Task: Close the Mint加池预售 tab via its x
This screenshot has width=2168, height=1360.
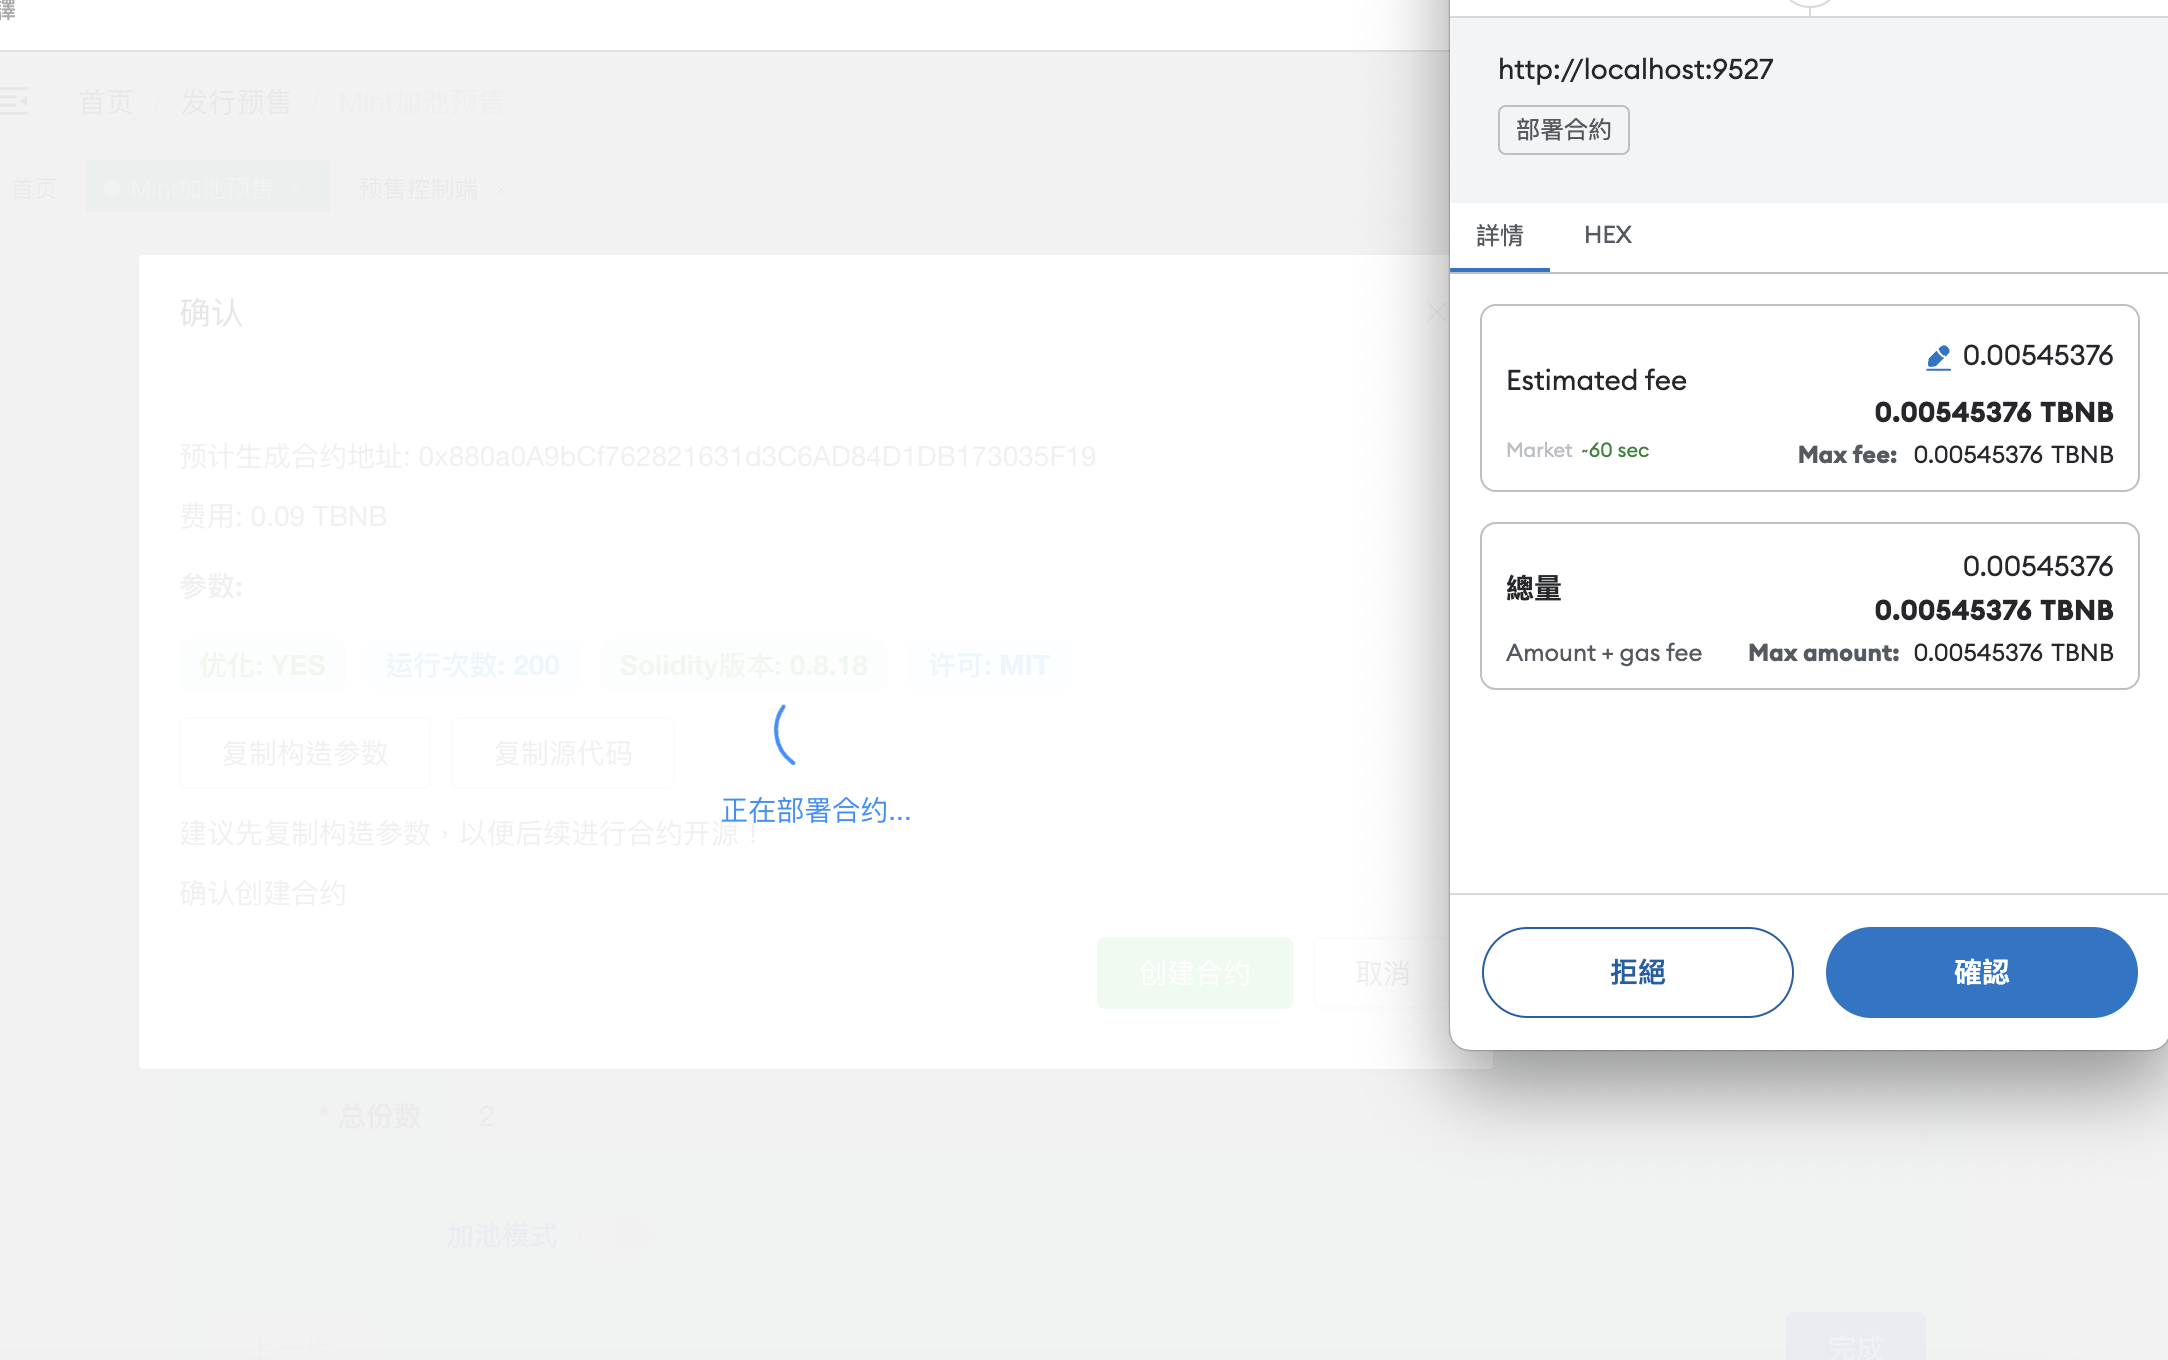Action: click(x=297, y=189)
